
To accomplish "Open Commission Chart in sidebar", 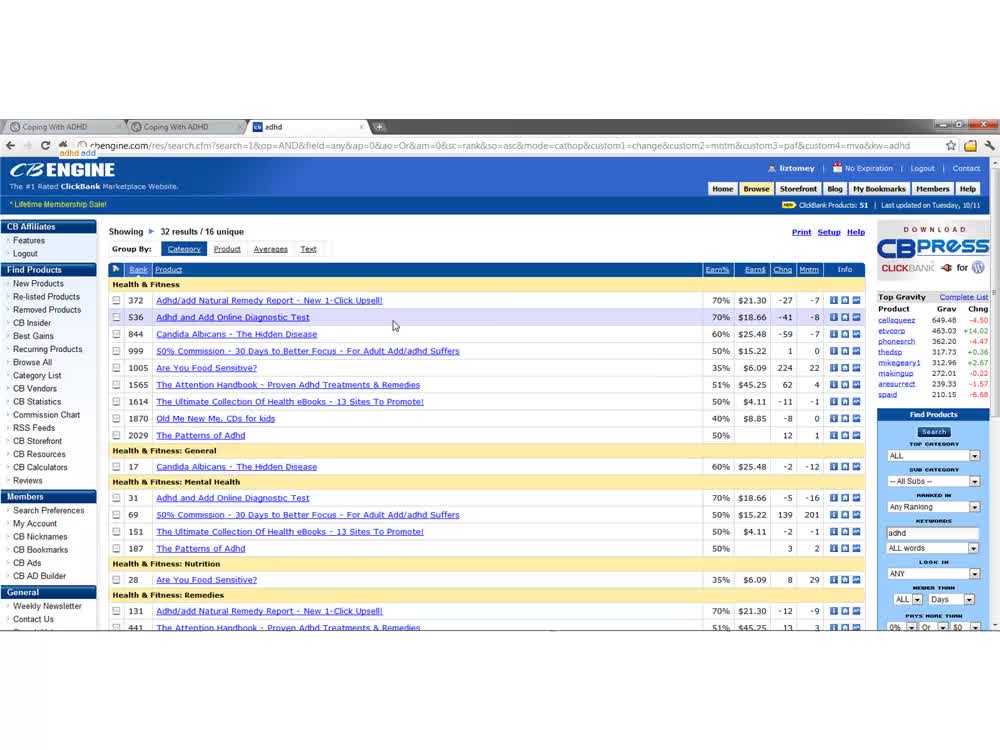I will [x=47, y=415].
